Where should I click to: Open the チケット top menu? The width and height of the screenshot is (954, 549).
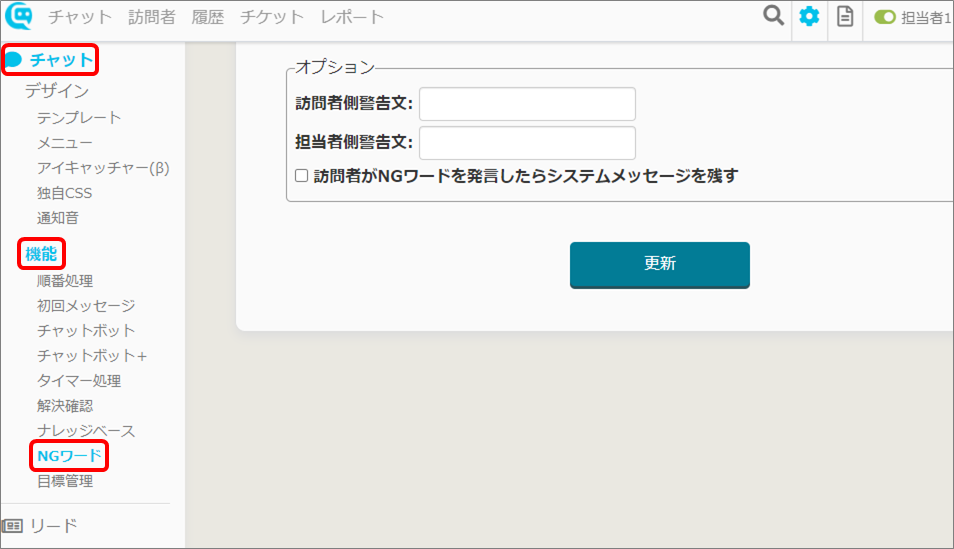coord(272,17)
